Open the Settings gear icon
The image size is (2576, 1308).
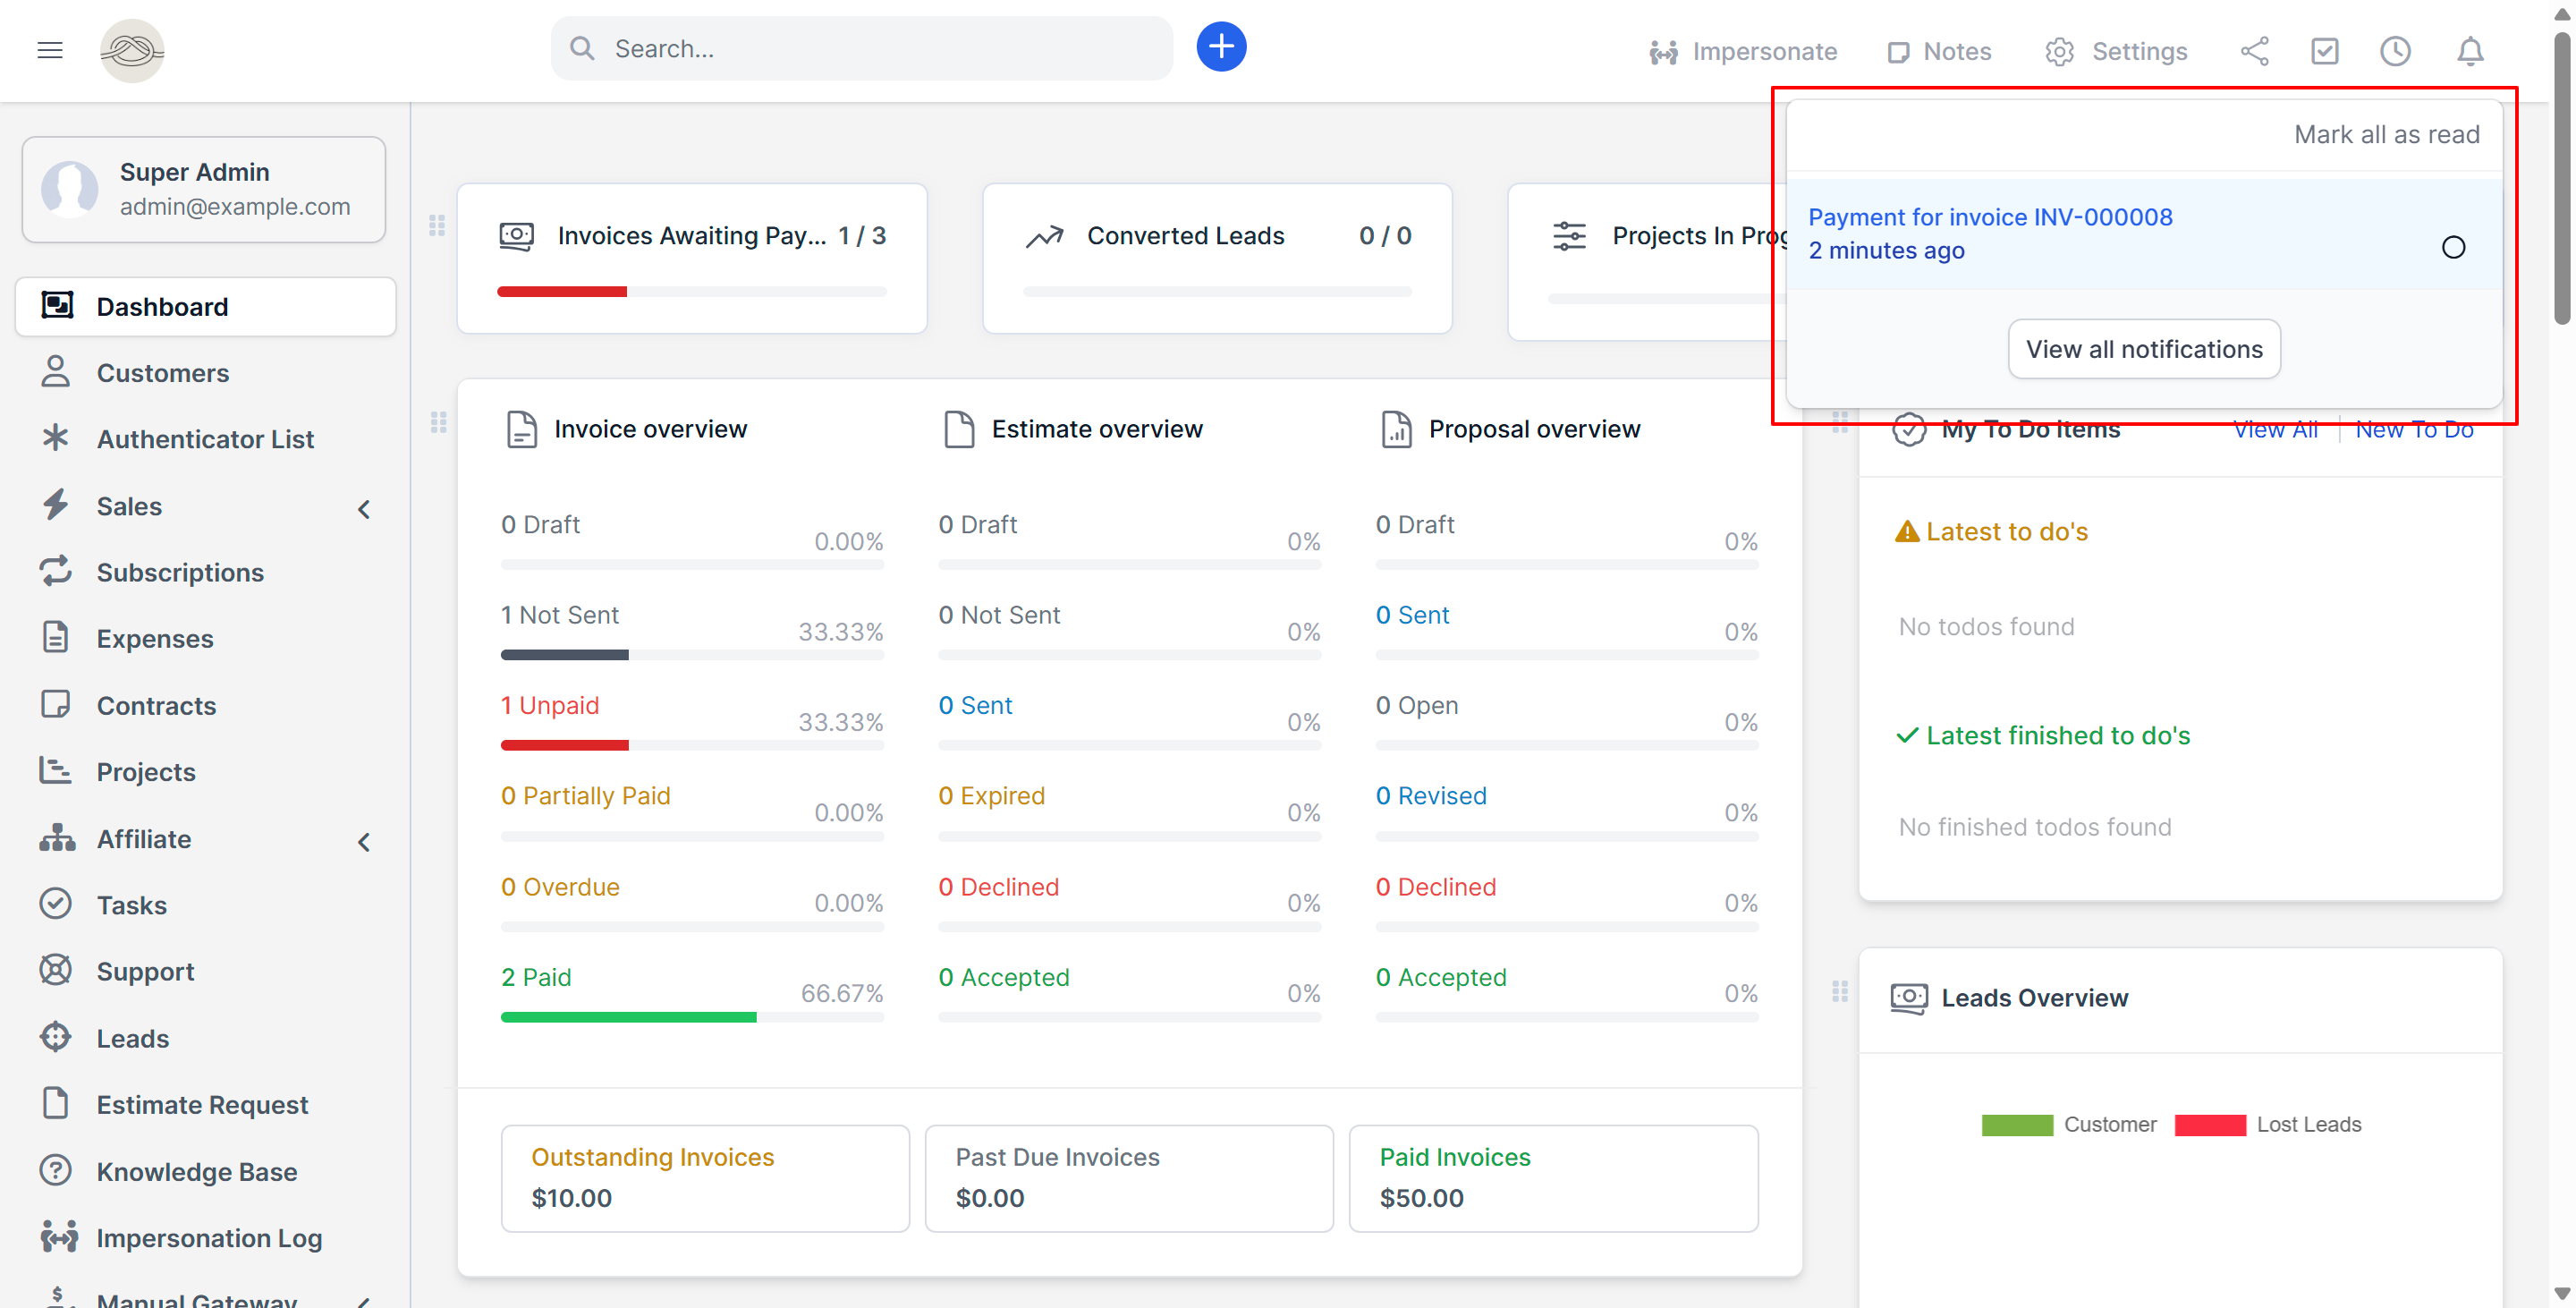click(x=2059, y=51)
